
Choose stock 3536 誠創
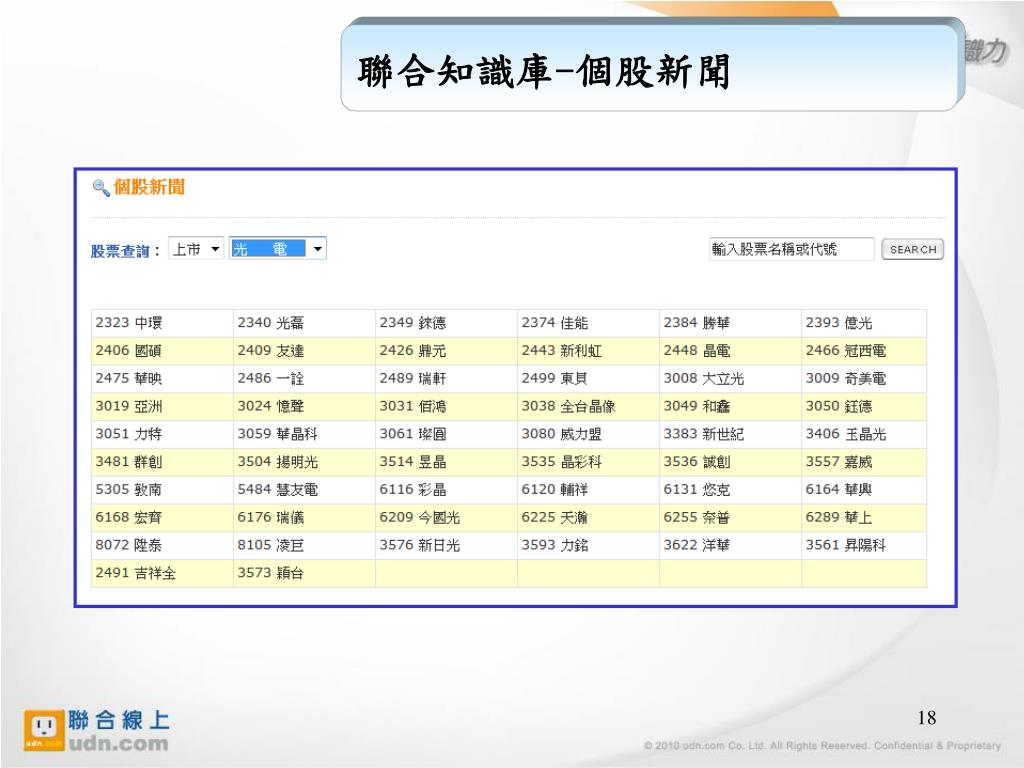click(x=697, y=462)
